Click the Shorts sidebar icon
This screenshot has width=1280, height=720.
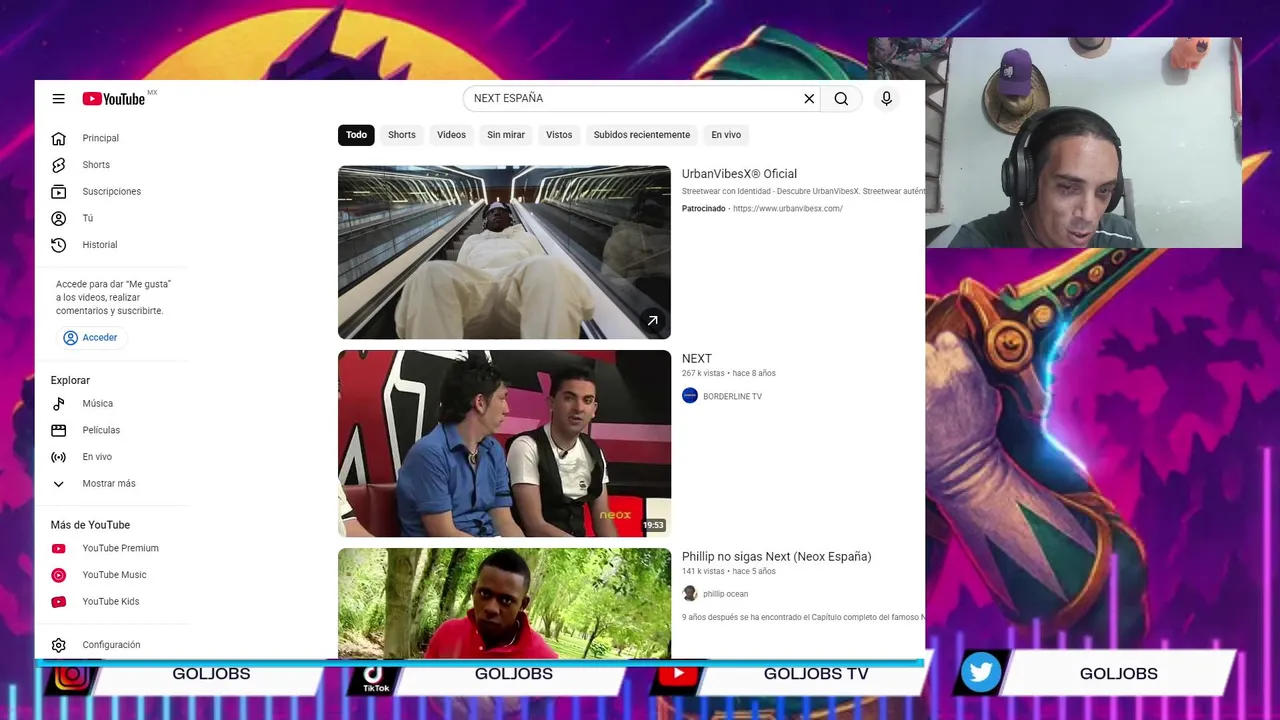(59, 165)
